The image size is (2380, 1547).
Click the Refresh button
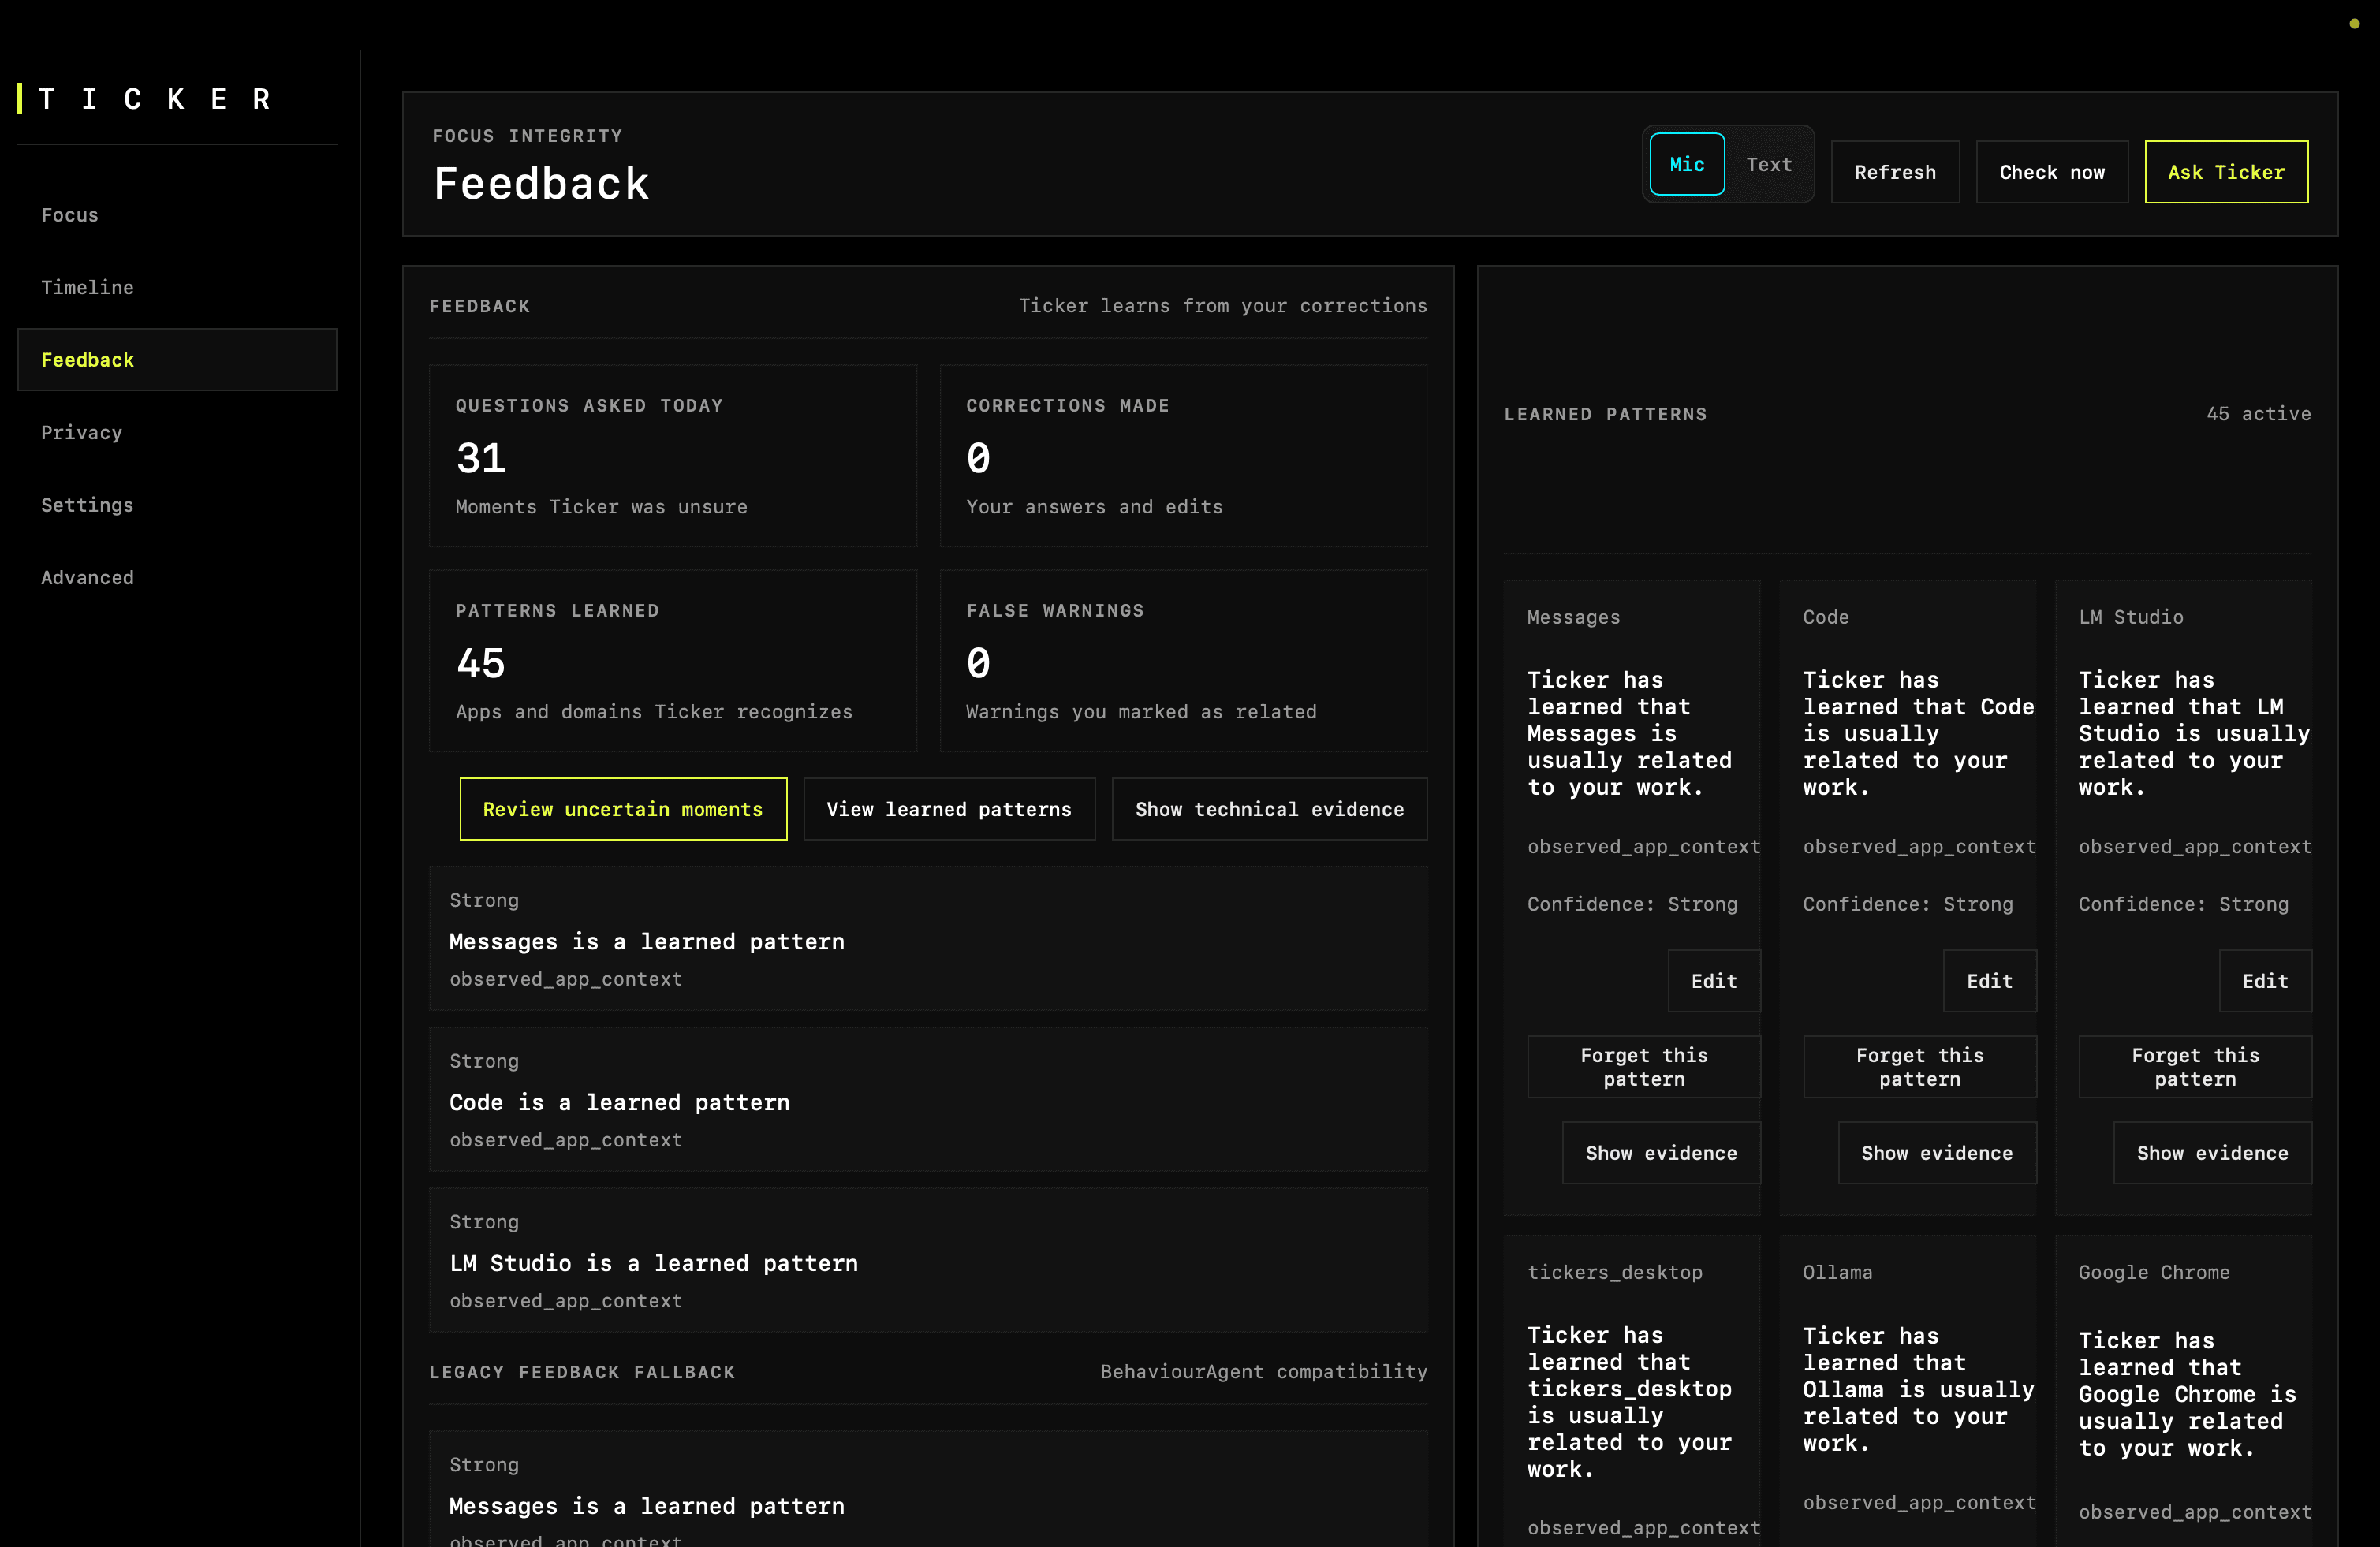(1894, 172)
